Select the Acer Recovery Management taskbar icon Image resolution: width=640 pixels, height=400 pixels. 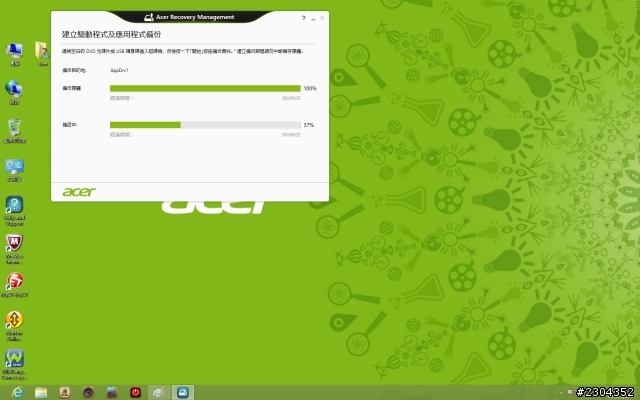click(x=182, y=393)
